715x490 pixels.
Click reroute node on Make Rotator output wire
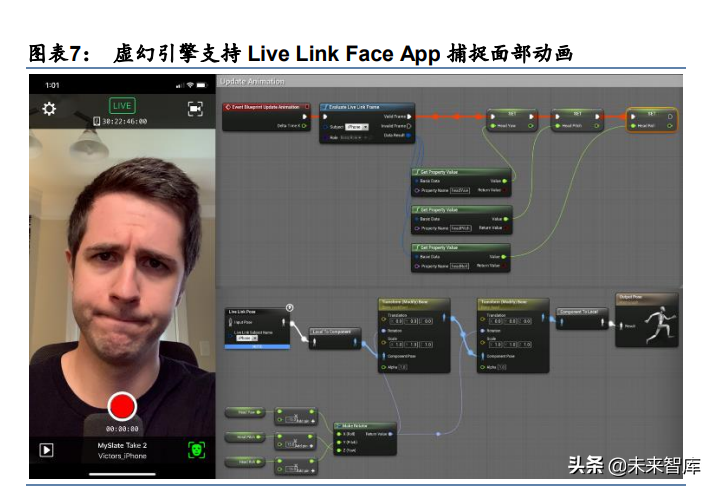pyautogui.click(x=438, y=434)
